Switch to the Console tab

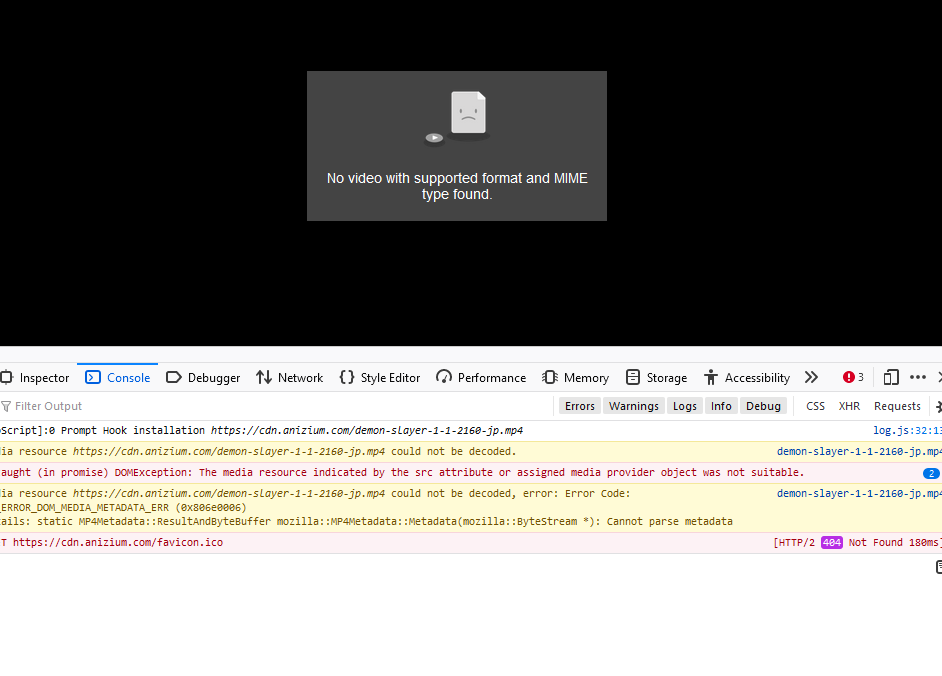coord(118,377)
